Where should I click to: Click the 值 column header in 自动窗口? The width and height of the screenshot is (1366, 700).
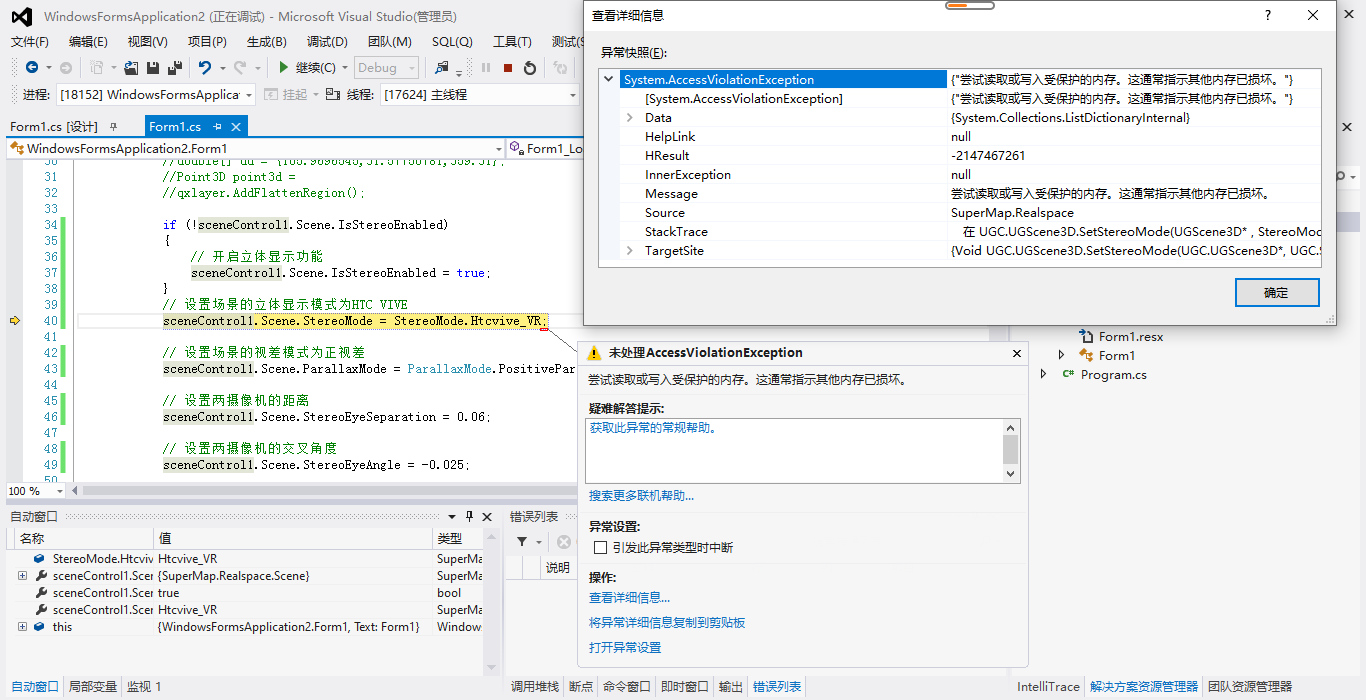click(x=293, y=539)
